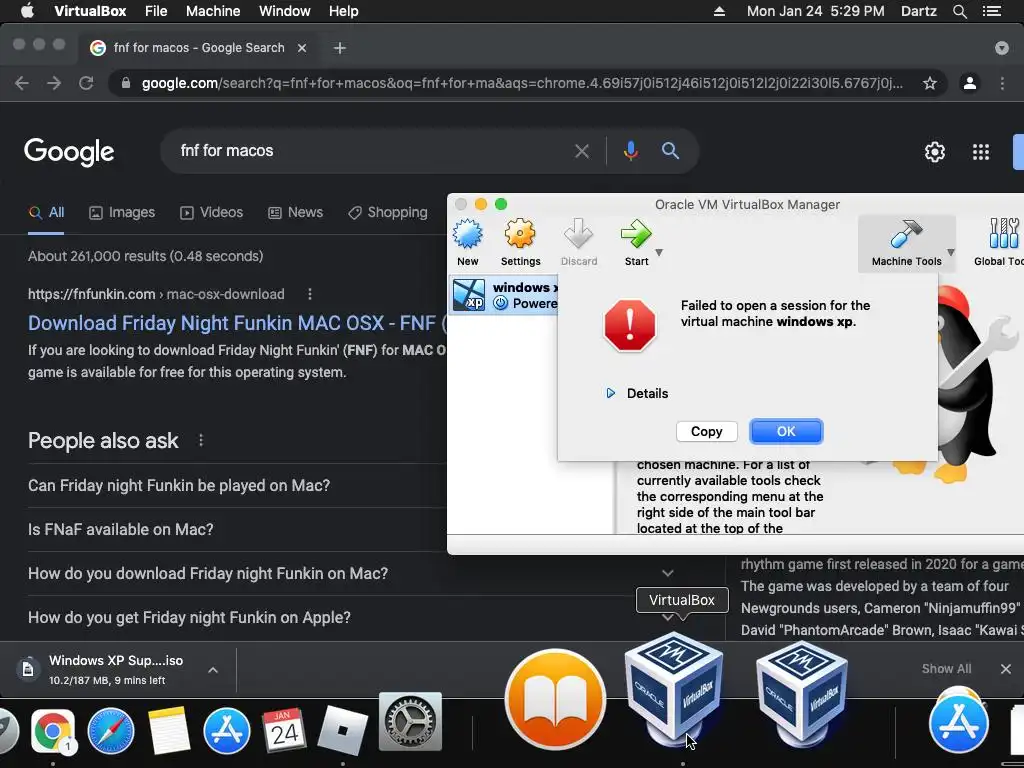
Task: Click Show All downloads
Action: 946,669
